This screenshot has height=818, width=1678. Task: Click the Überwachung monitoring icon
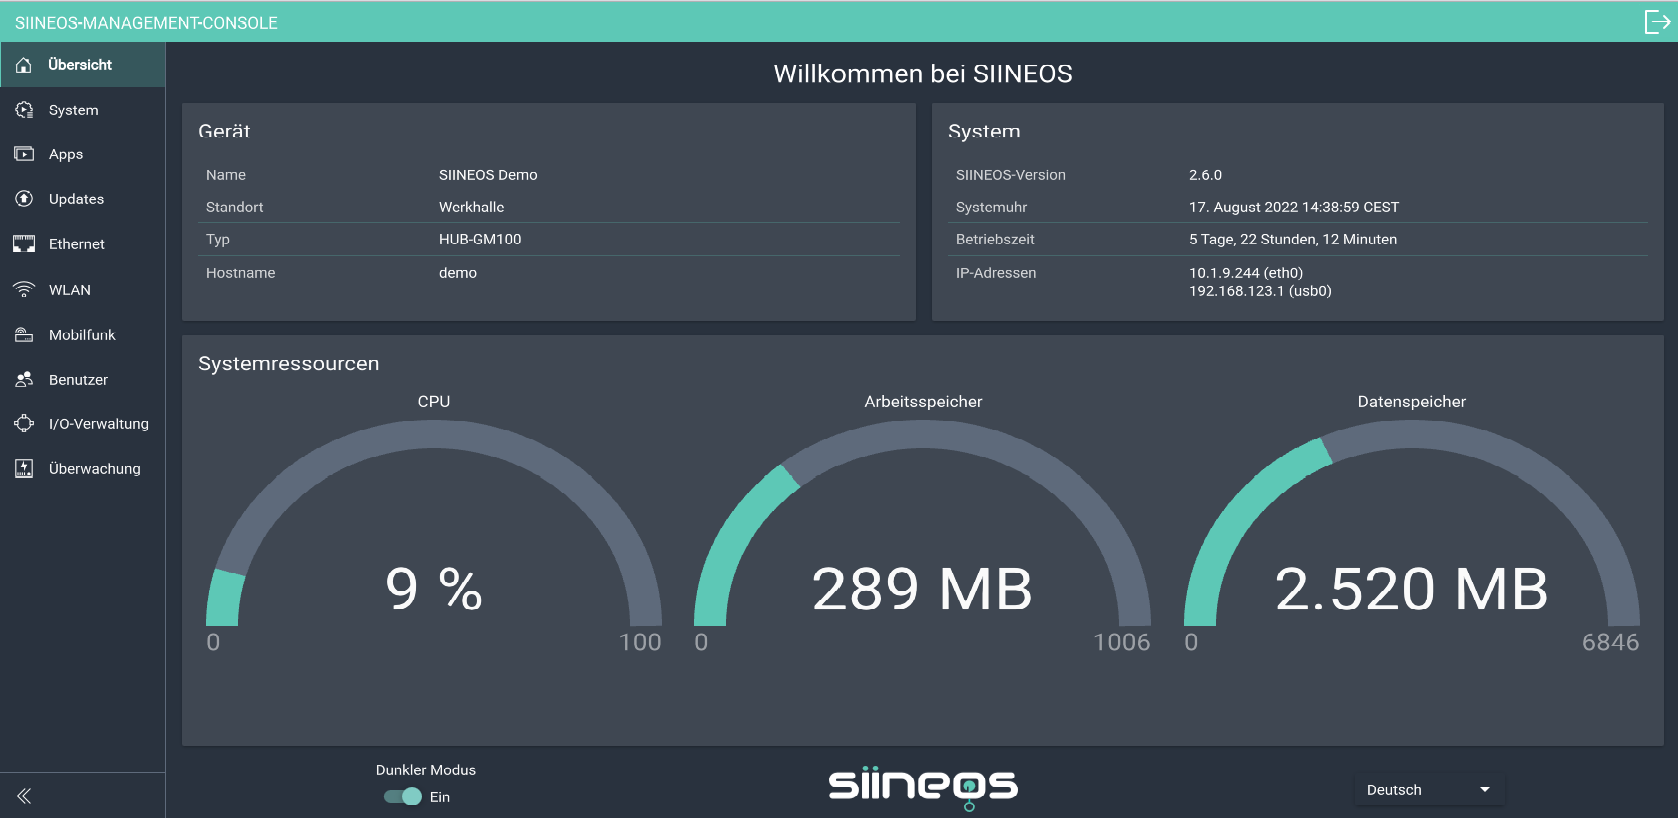click(24, 468)
